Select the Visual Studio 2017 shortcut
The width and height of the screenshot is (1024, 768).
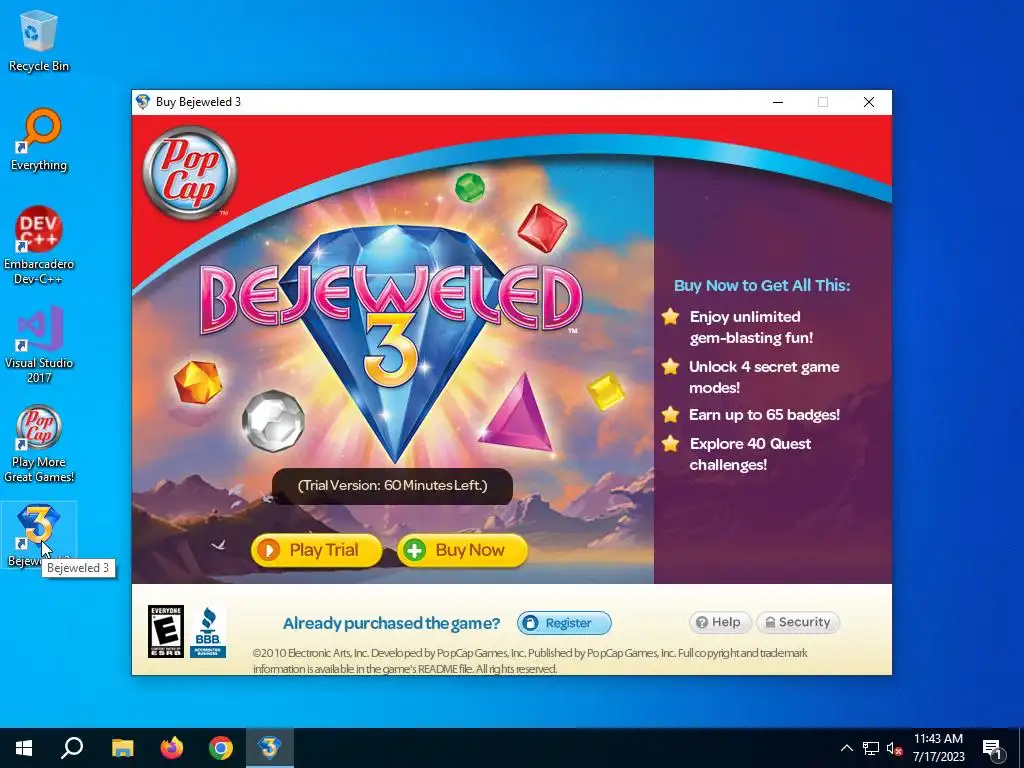click(39, 344)
